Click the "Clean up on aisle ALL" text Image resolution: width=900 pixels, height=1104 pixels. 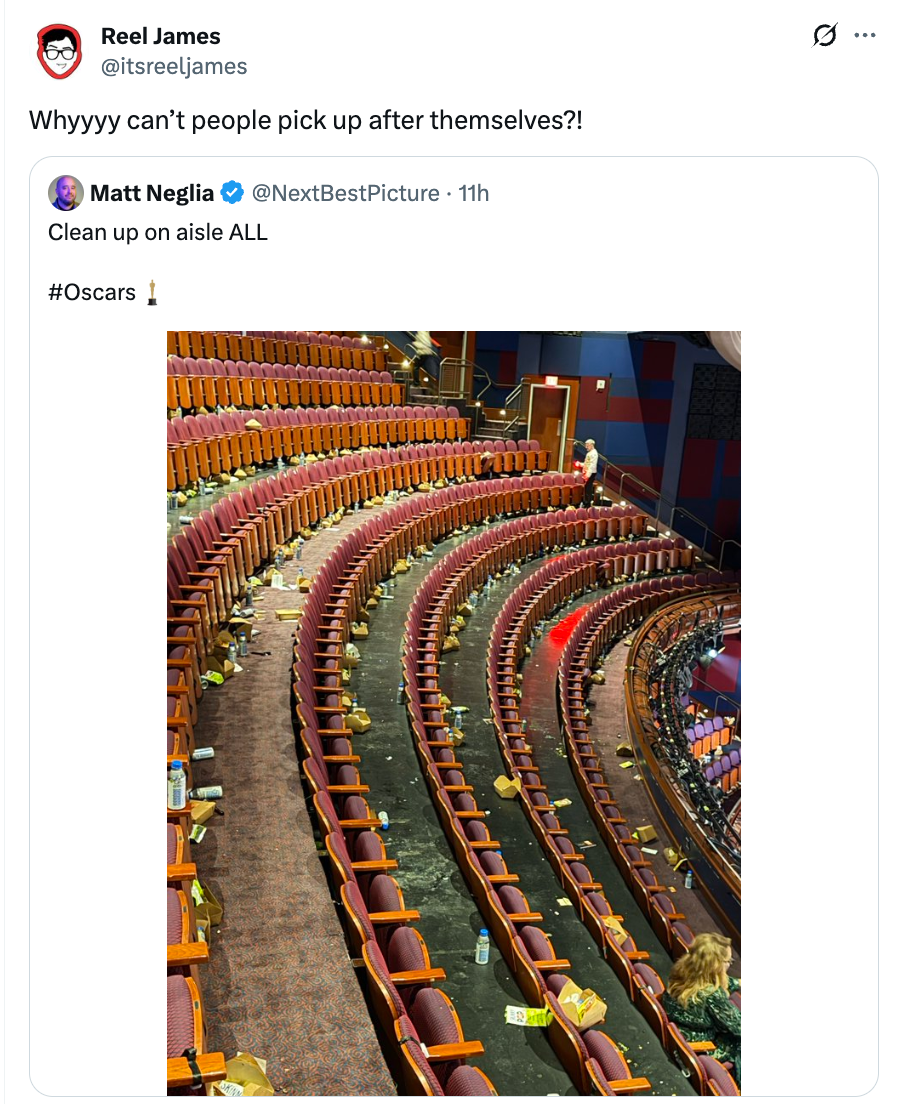(x=158, y=233)
